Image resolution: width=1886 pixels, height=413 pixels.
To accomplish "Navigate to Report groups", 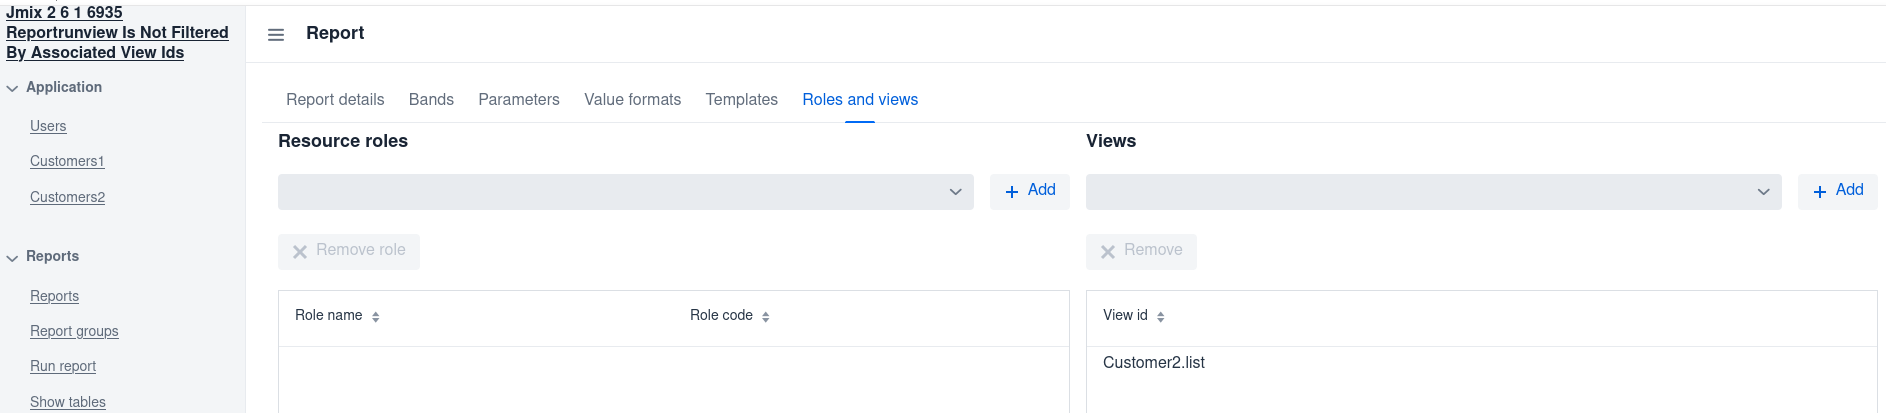I will tap(74, 331).
